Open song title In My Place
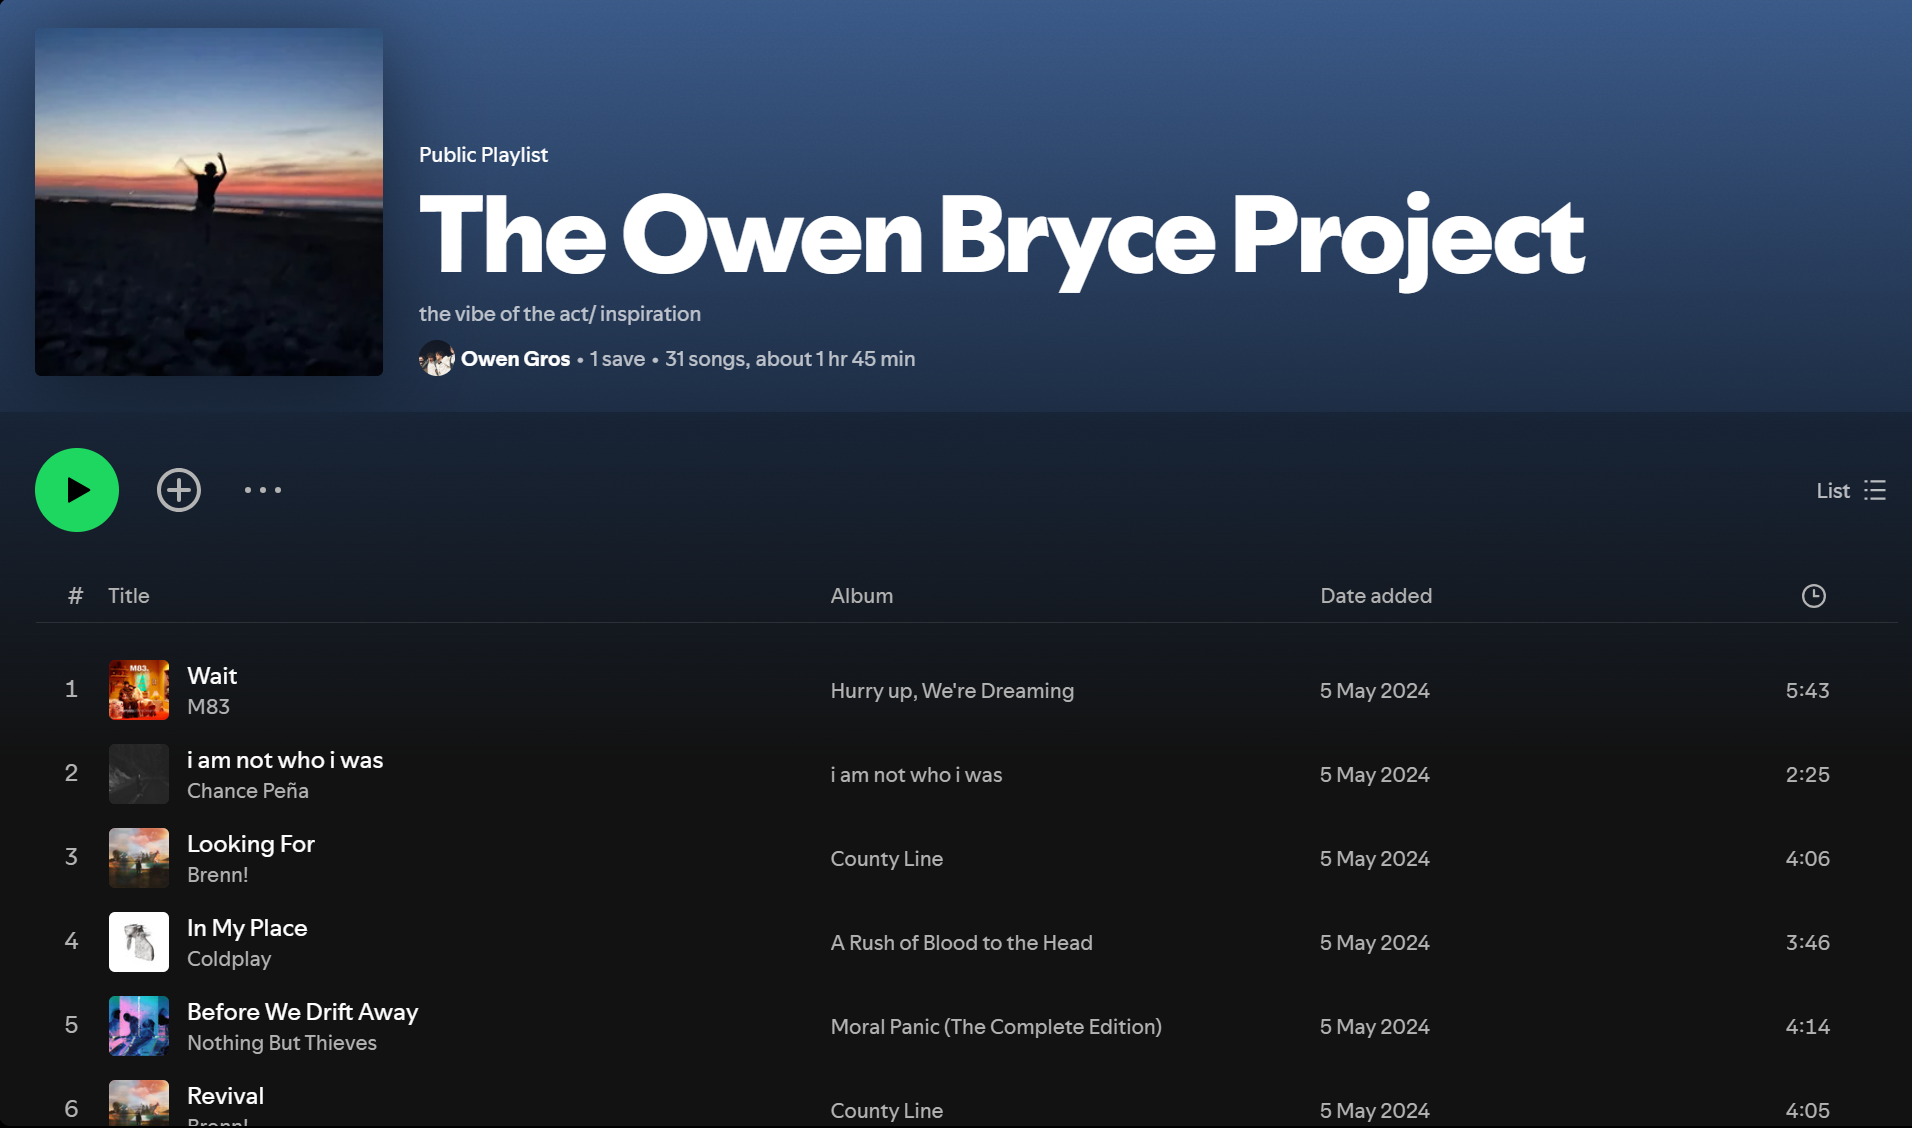Image resolution: width=1912 pixels, height=1128 pixels. pyautogui.click(x=247, y=928)
